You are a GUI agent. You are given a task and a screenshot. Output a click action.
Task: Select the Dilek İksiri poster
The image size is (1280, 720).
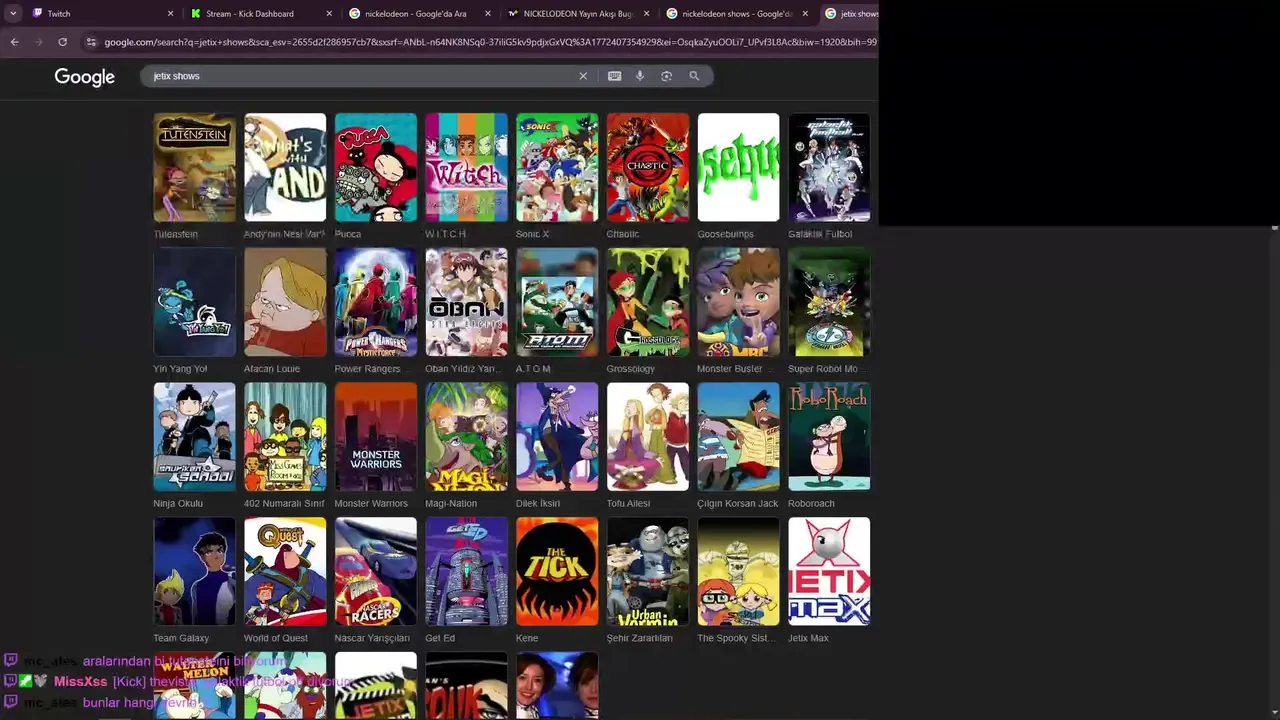[x=557, y=436]
